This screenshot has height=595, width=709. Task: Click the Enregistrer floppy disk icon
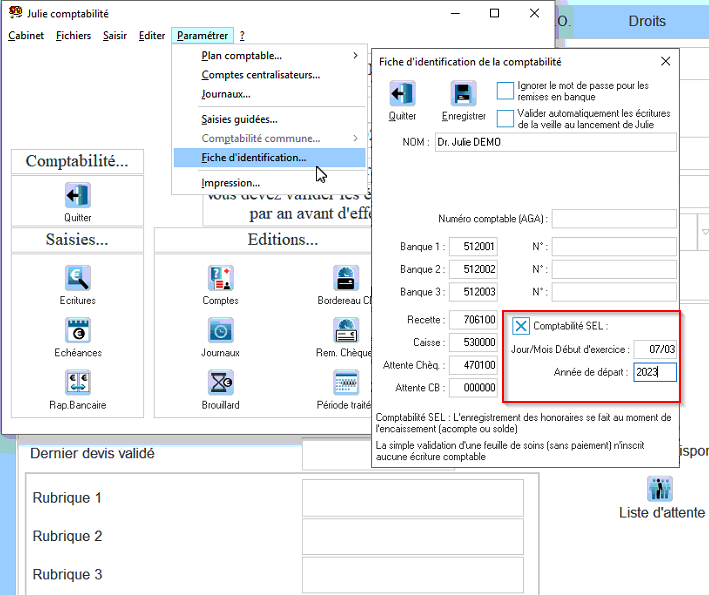click(463, 94)
